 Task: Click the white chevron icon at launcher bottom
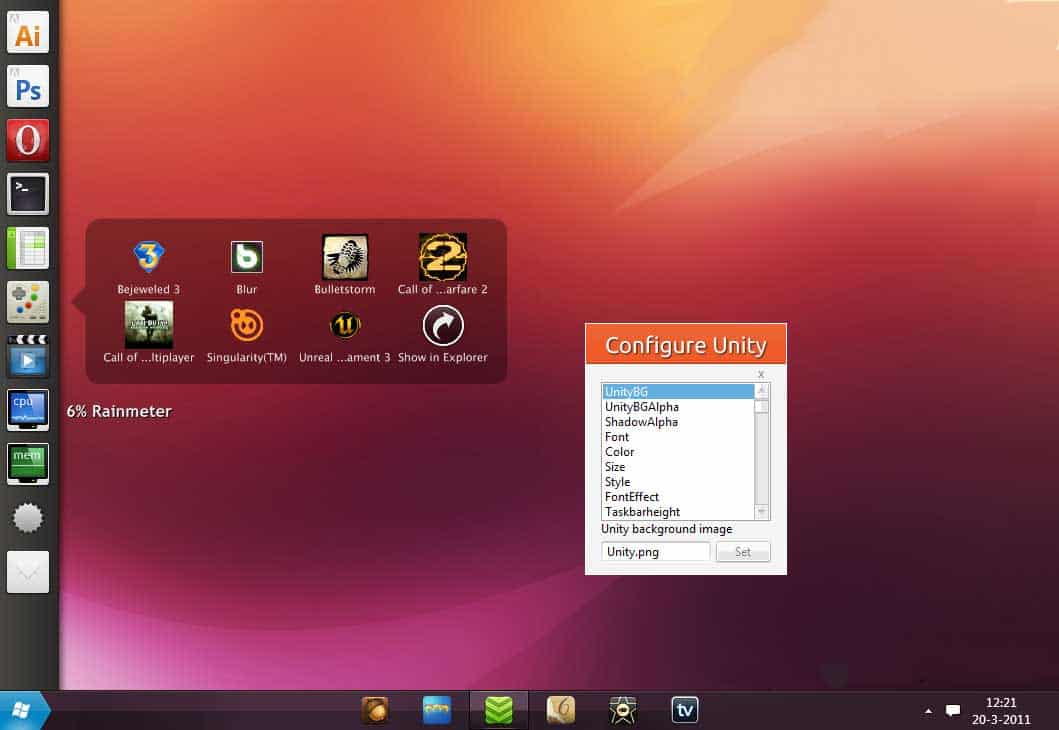[x=28, y=572]
